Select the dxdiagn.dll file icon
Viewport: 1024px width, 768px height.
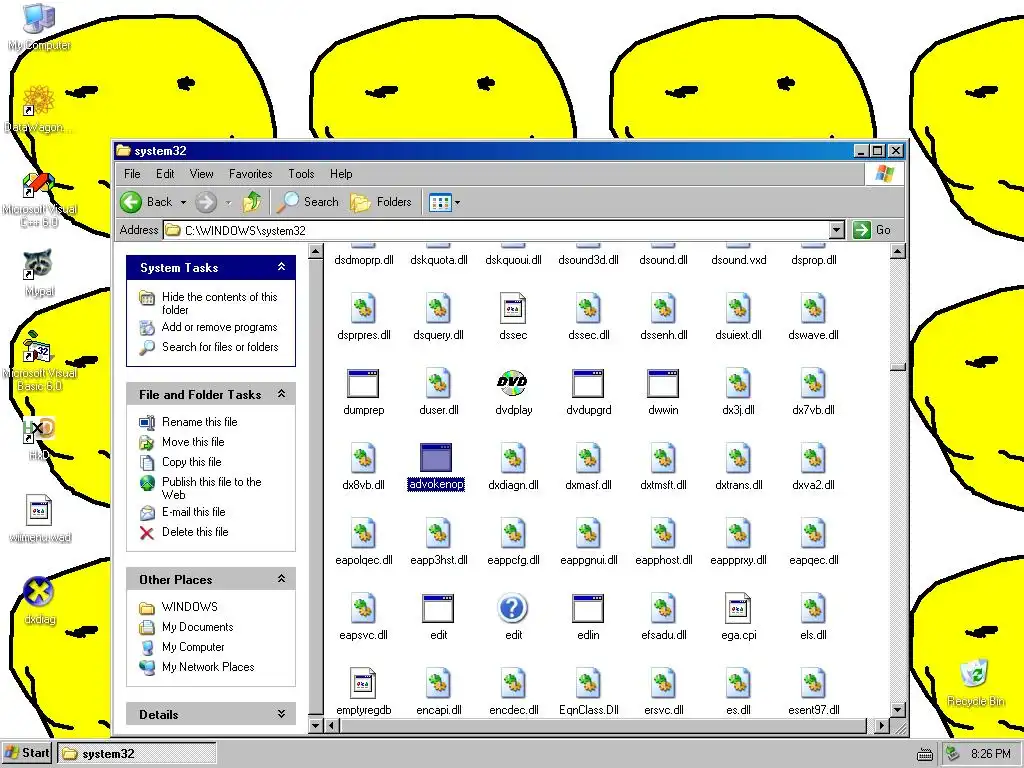click(513, 458)
